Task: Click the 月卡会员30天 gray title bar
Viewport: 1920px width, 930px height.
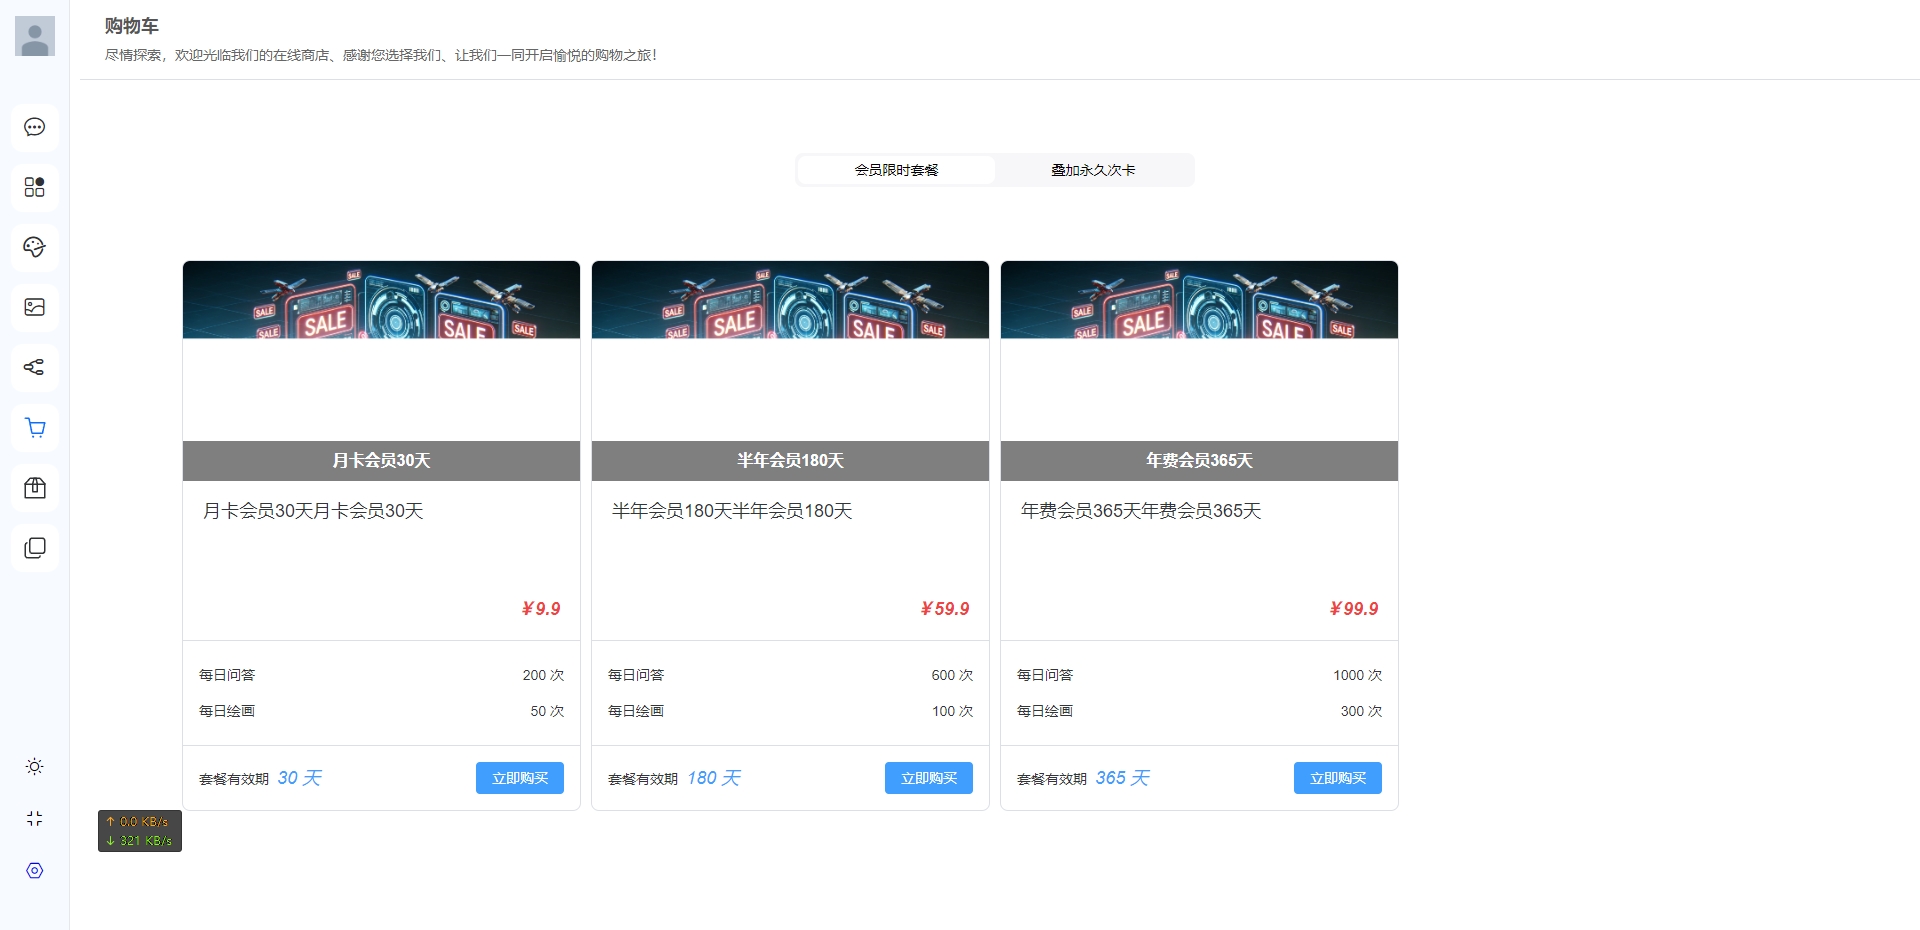Action: pyautogui.click(x=381, y=461)
